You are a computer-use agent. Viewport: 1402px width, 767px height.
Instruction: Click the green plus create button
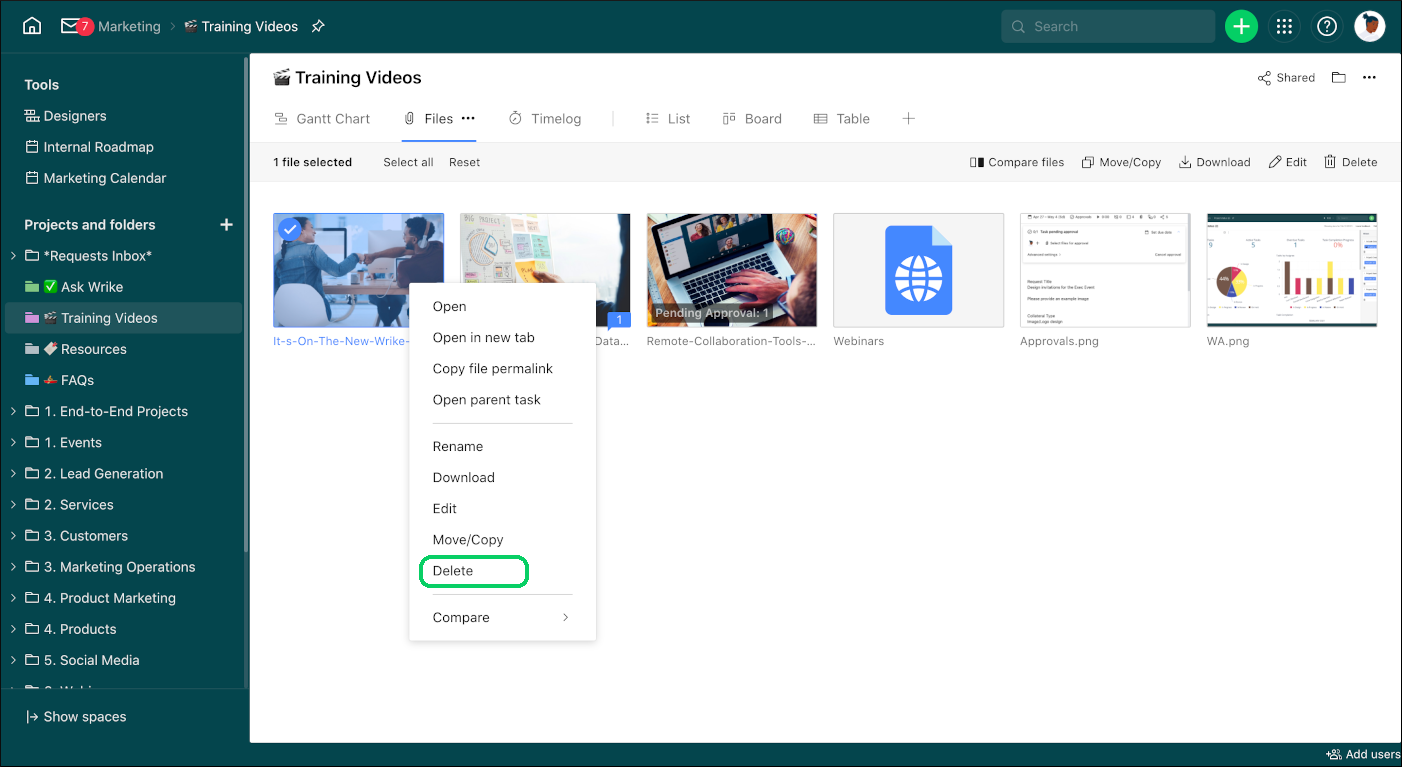(1241, 27)
